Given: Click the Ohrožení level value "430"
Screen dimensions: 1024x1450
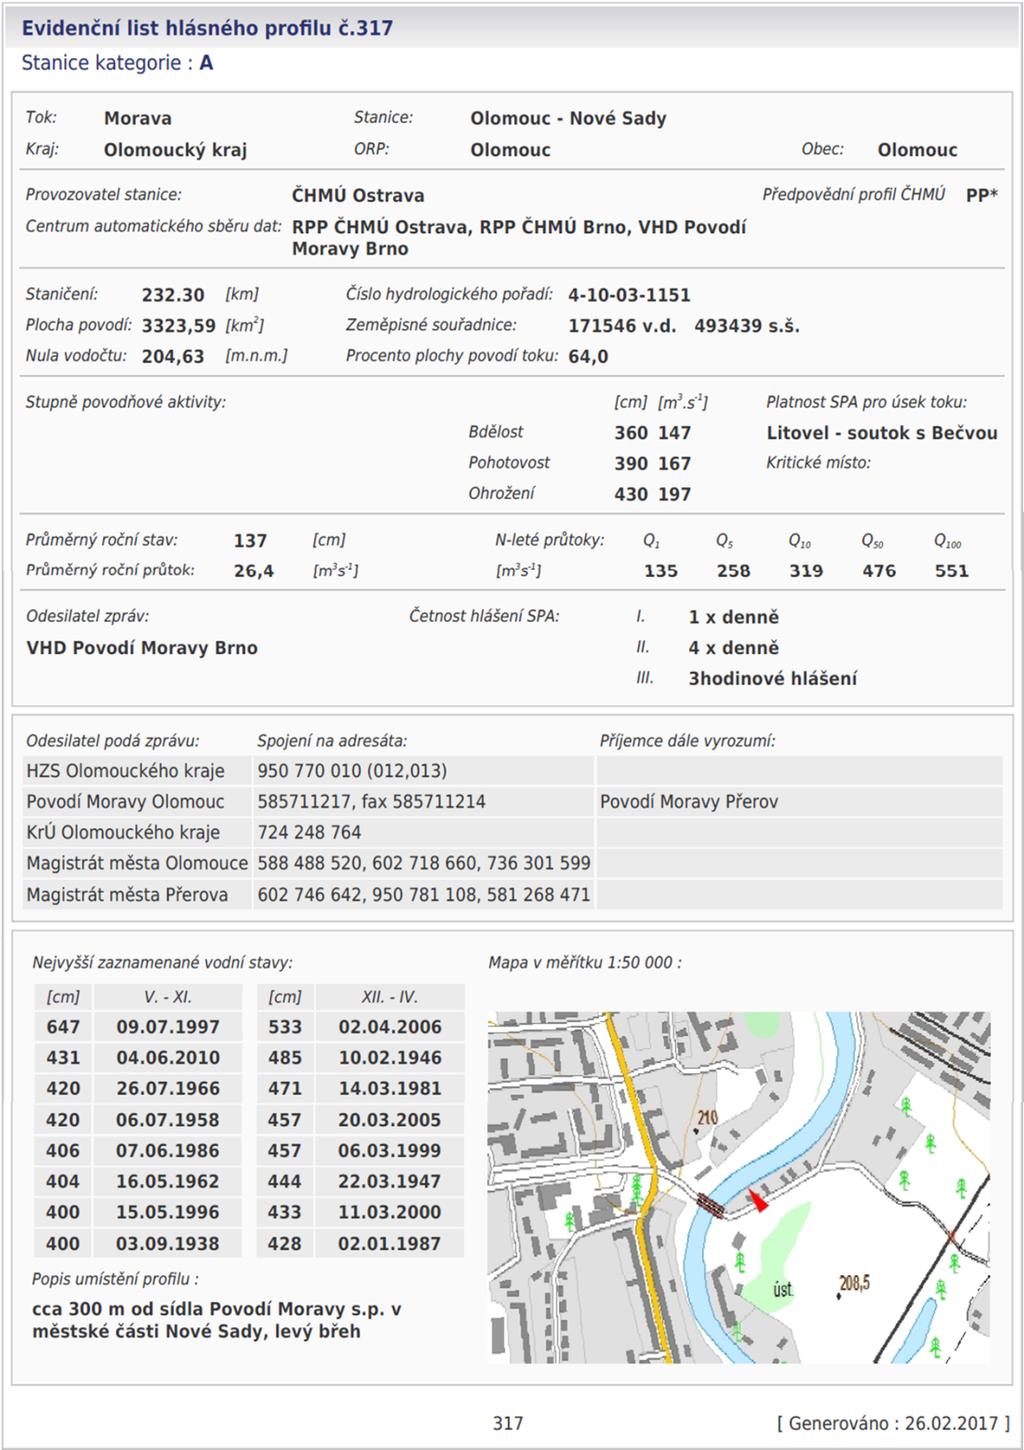Looking at the screenshot, I should click(x=631, y=494).
